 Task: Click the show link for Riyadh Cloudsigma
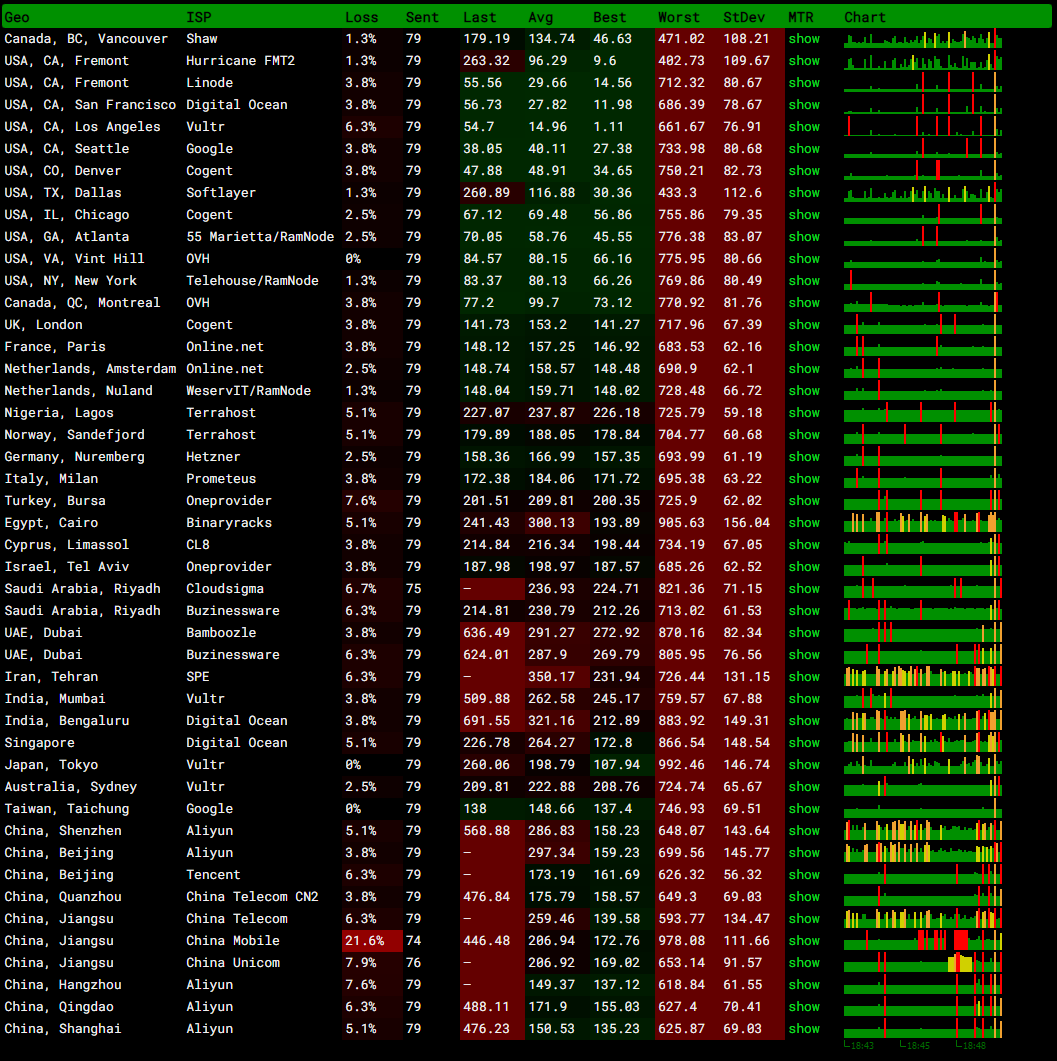tap(803, 589)
